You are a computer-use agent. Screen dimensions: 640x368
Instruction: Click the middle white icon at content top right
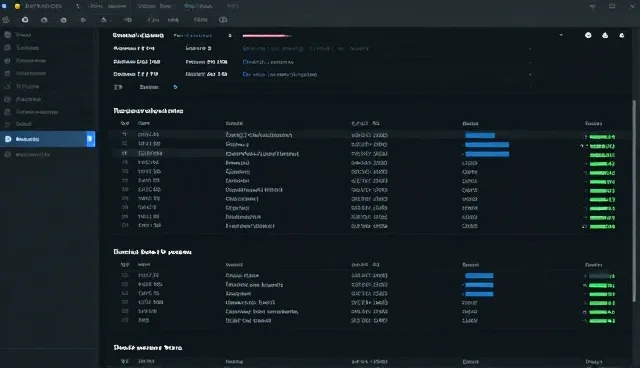click(x=605, y=35)
